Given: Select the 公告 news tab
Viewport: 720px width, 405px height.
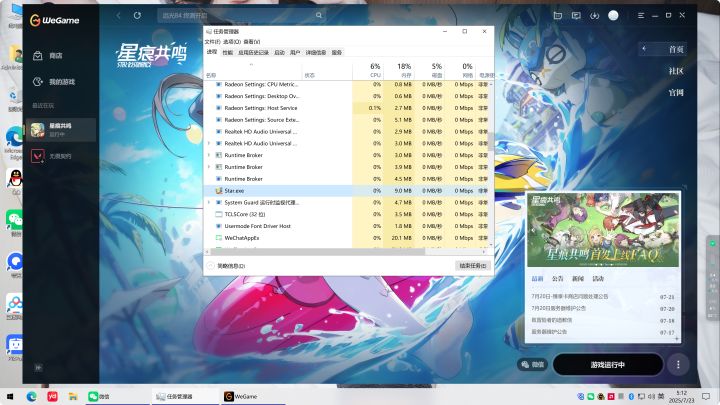Looking at the screenshot, I should 557,279.
